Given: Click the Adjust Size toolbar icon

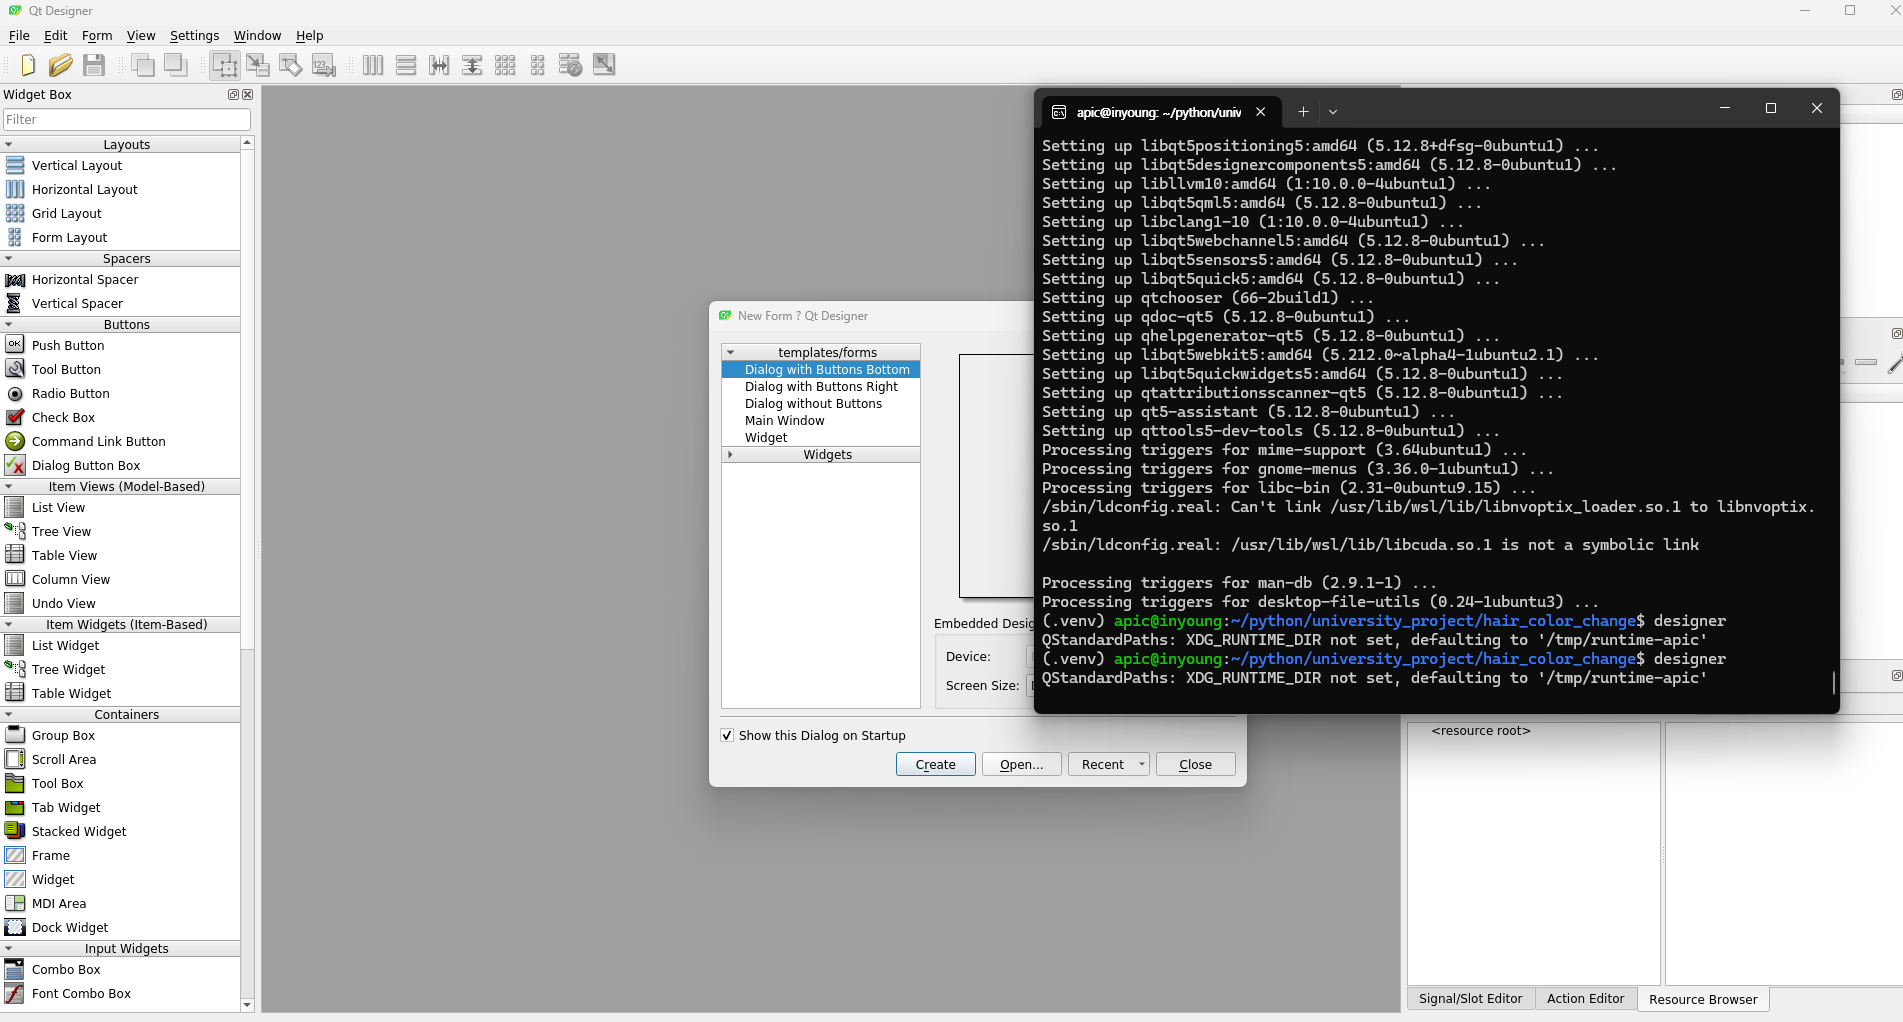Looking at the screenshot, I should (604, 65).
